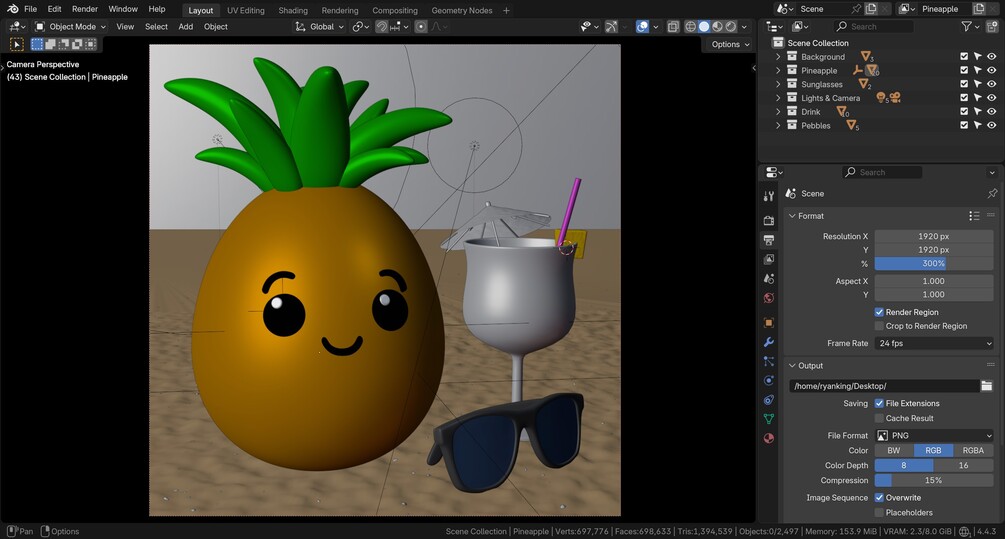Viewport: 1005px width, 539px height.
Task: Open the Tool properties tab
Action: click(x=768, y=196)
